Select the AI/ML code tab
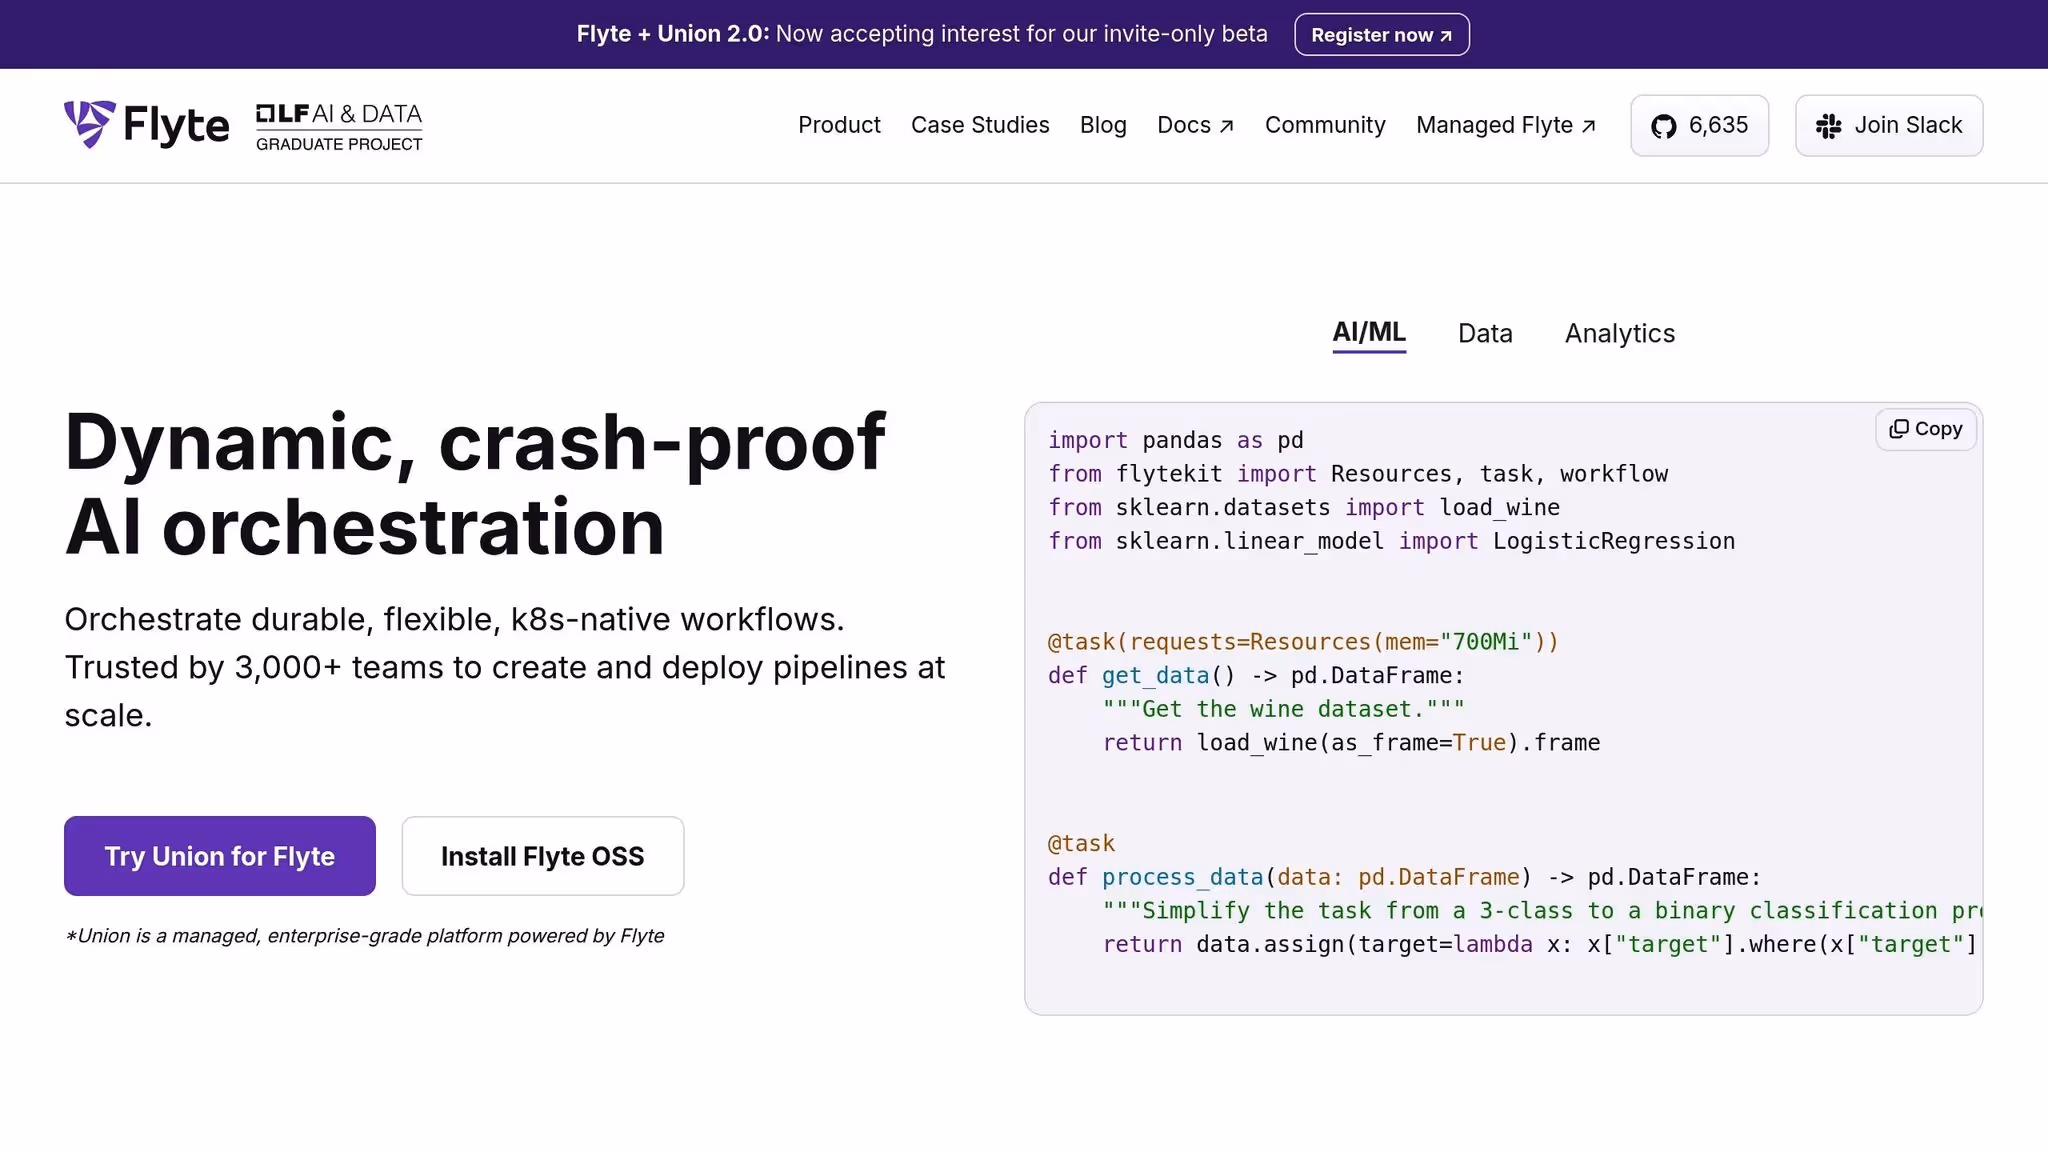Viewport: 2048px width, 1152px height. click(x=1368, y=332)
